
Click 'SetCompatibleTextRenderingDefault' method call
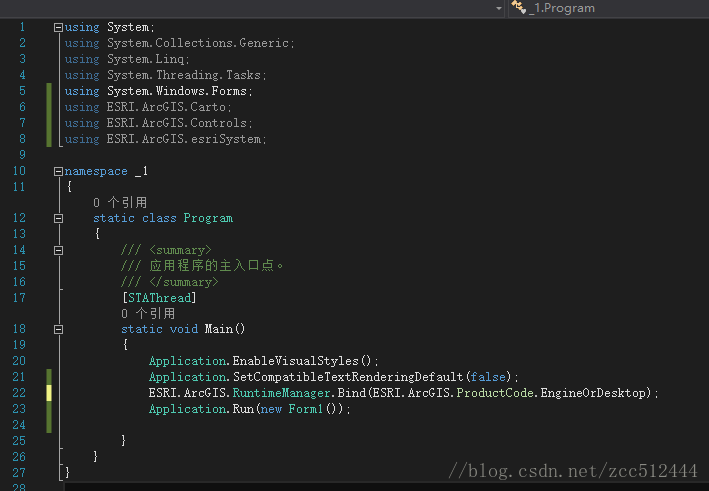tap(348, 377)
